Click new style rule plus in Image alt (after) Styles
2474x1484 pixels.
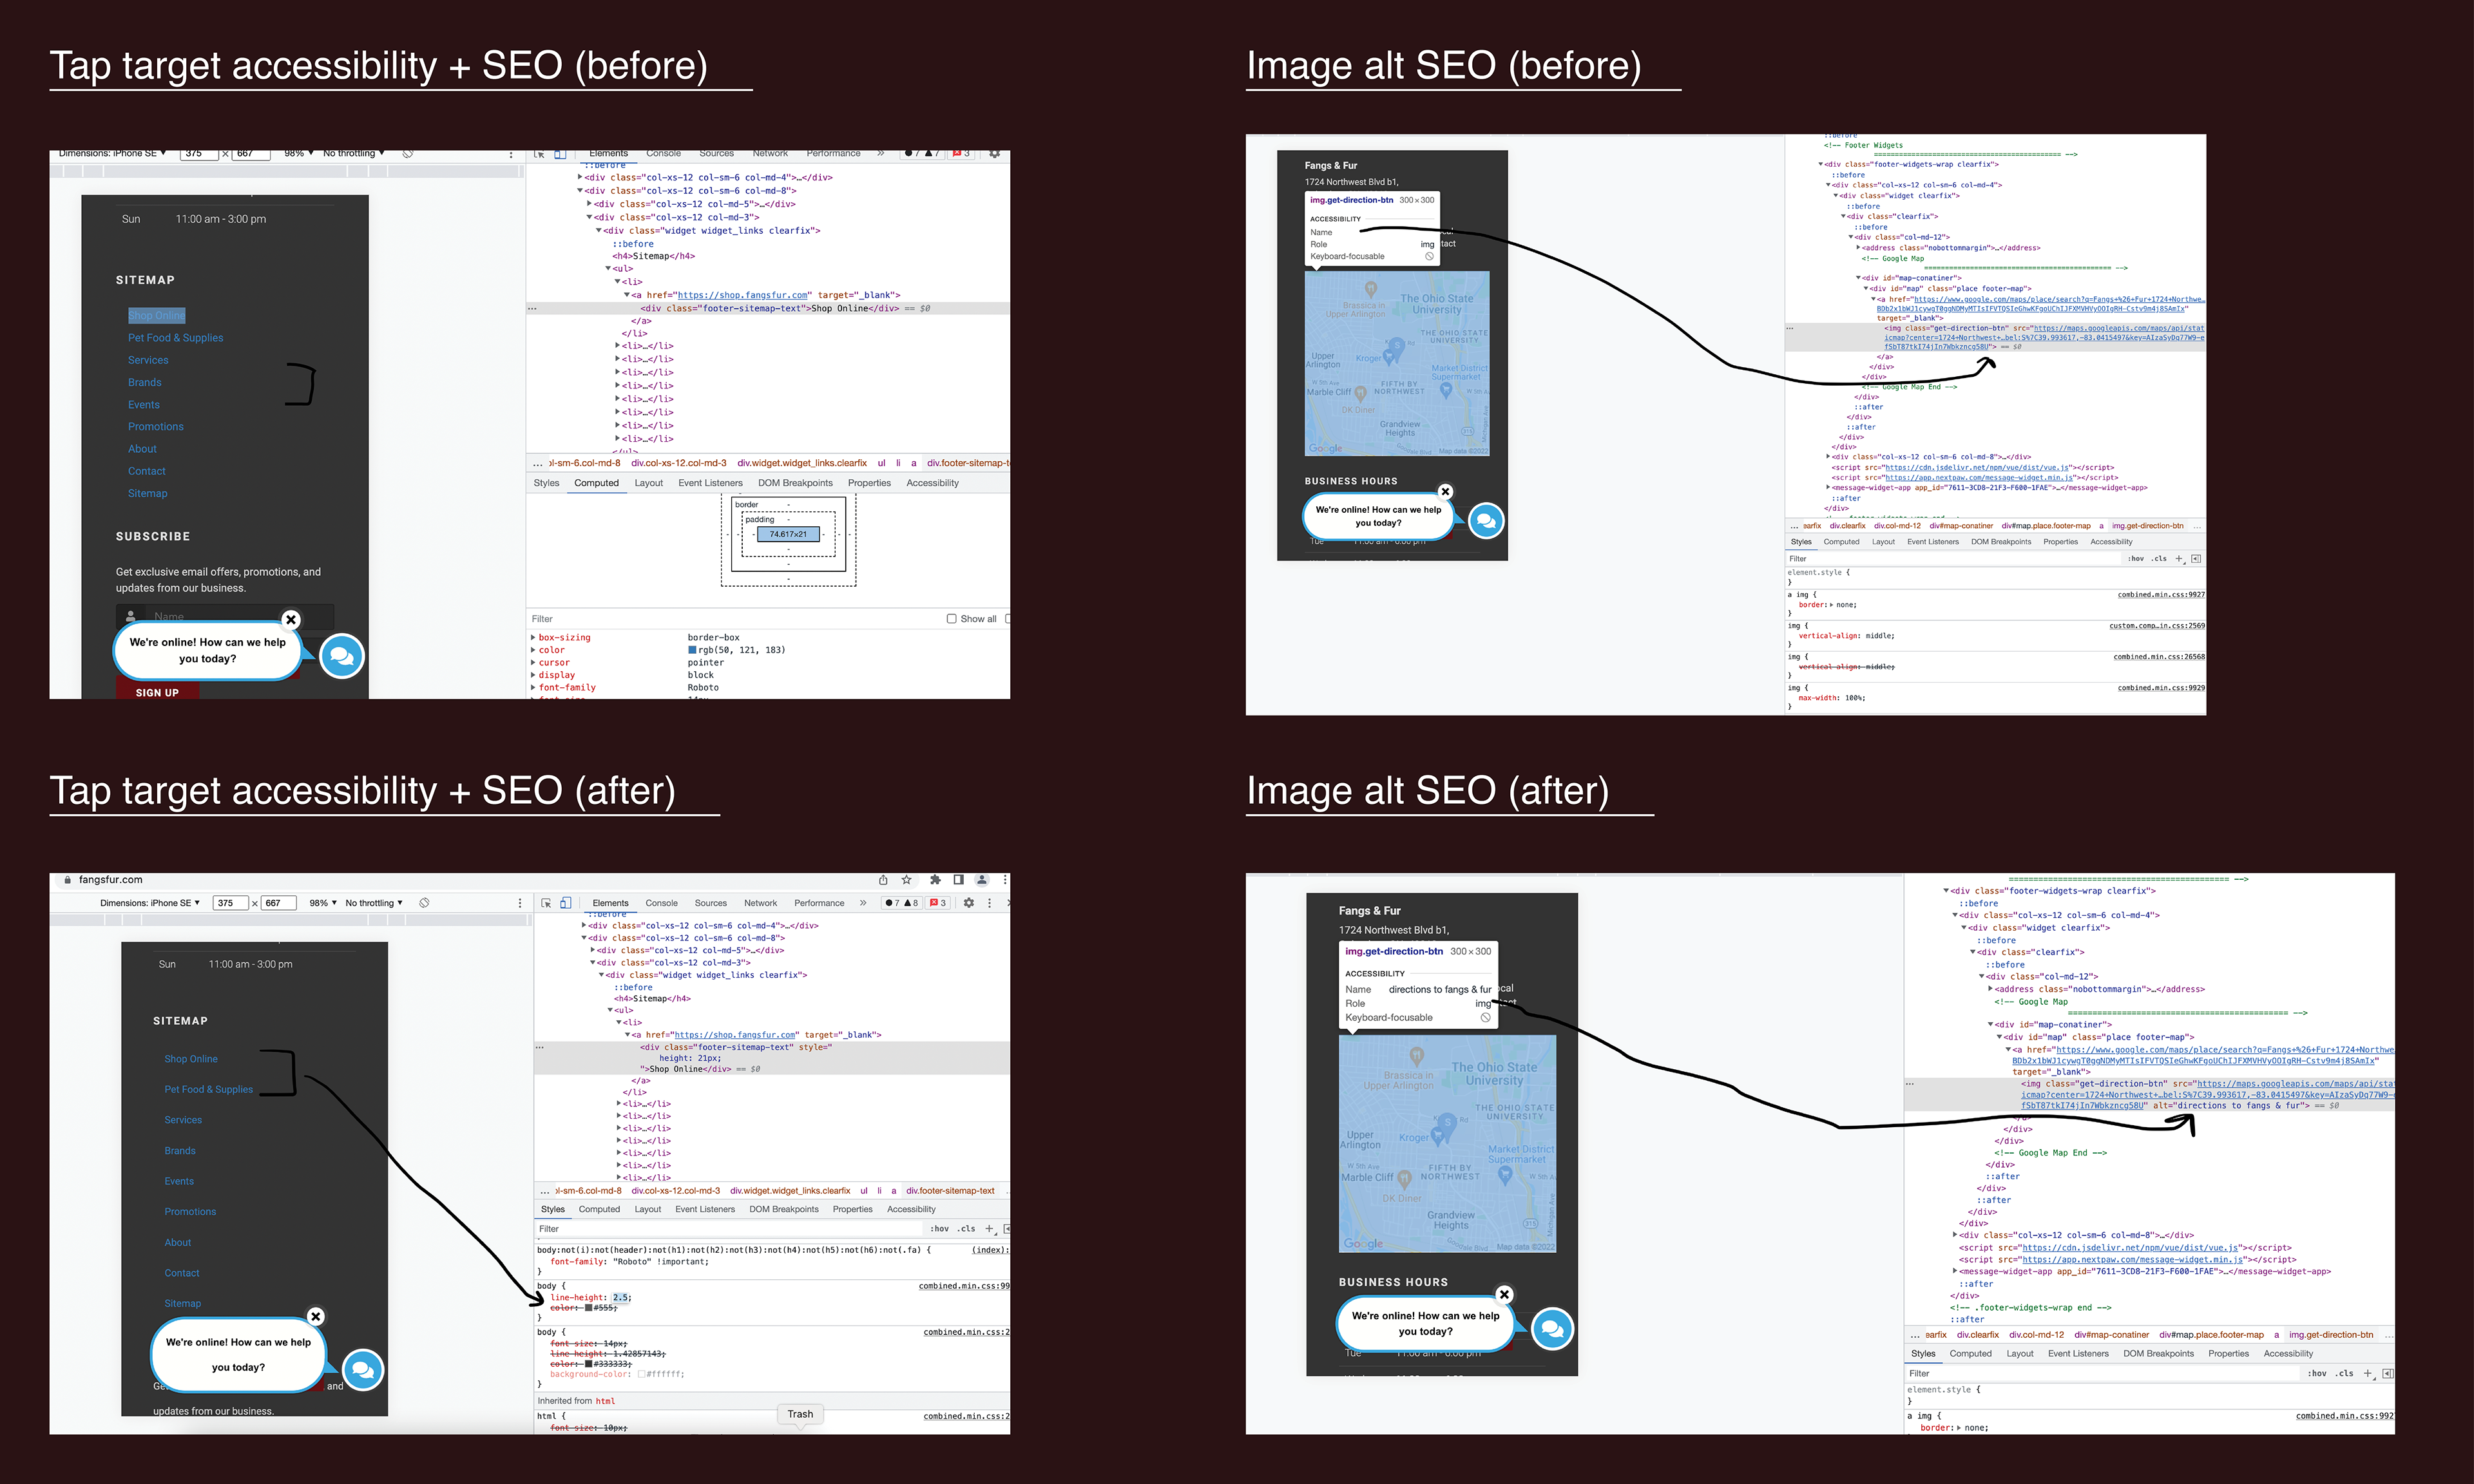tap(2367, 1374)
